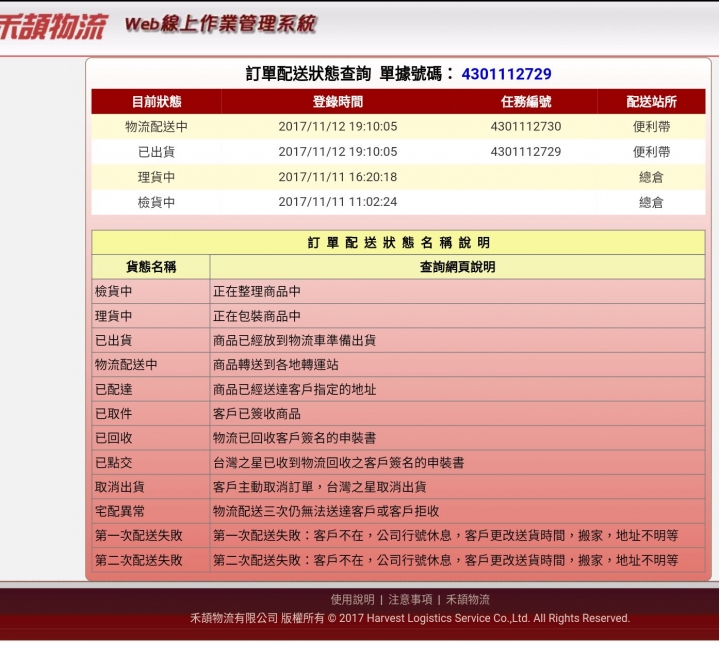Click the description 商品轉送到各地轉運站

[x=276, y=365]
